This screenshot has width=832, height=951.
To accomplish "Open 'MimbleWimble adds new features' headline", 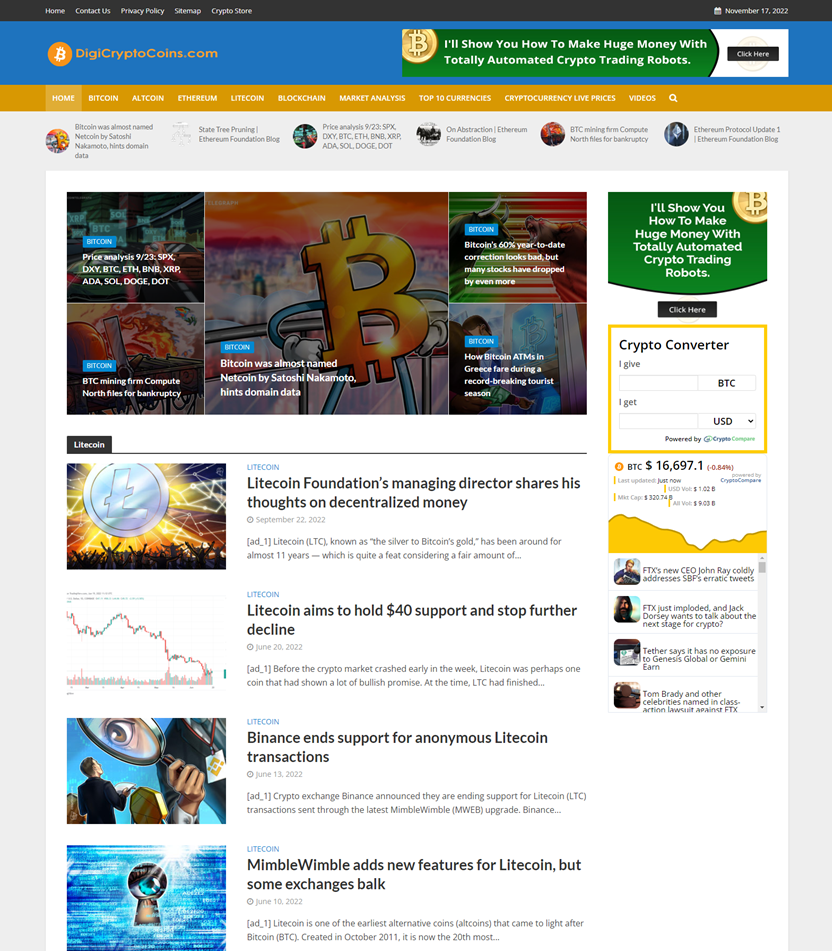I will tap(414, 875).
